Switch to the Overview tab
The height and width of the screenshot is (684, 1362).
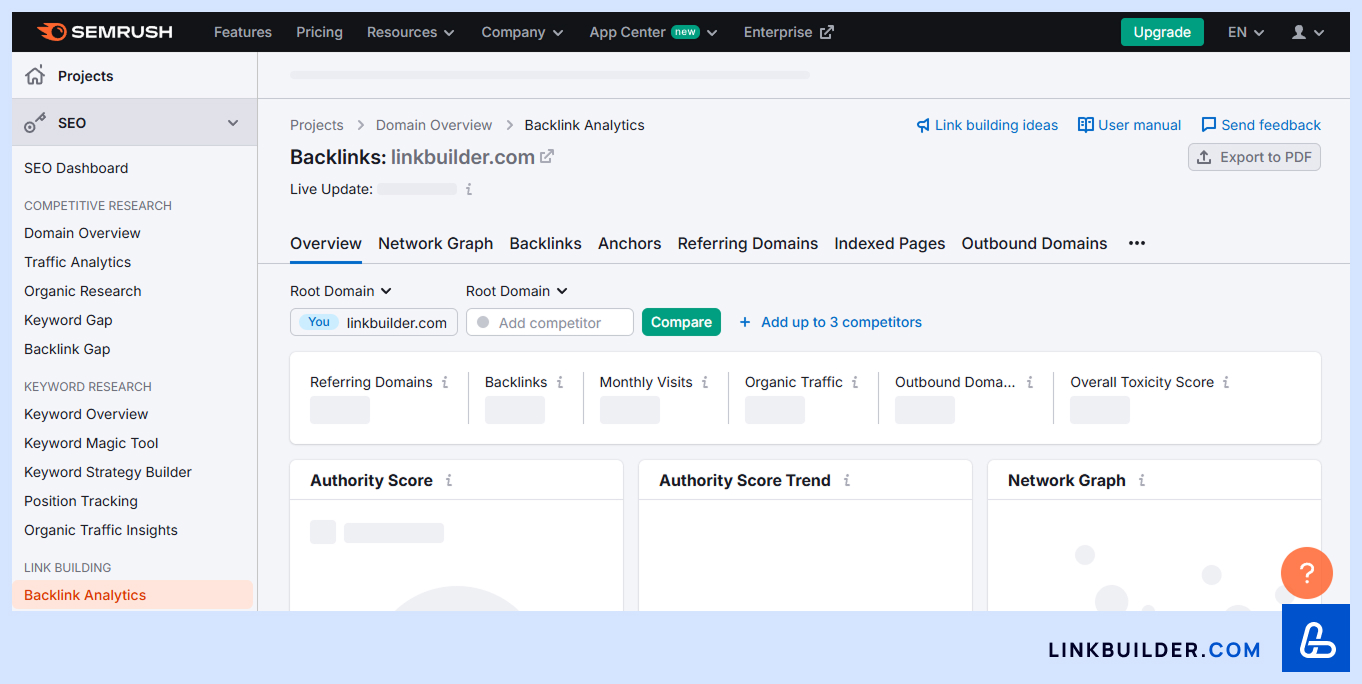pyautogui.click(x=326, y=243)
